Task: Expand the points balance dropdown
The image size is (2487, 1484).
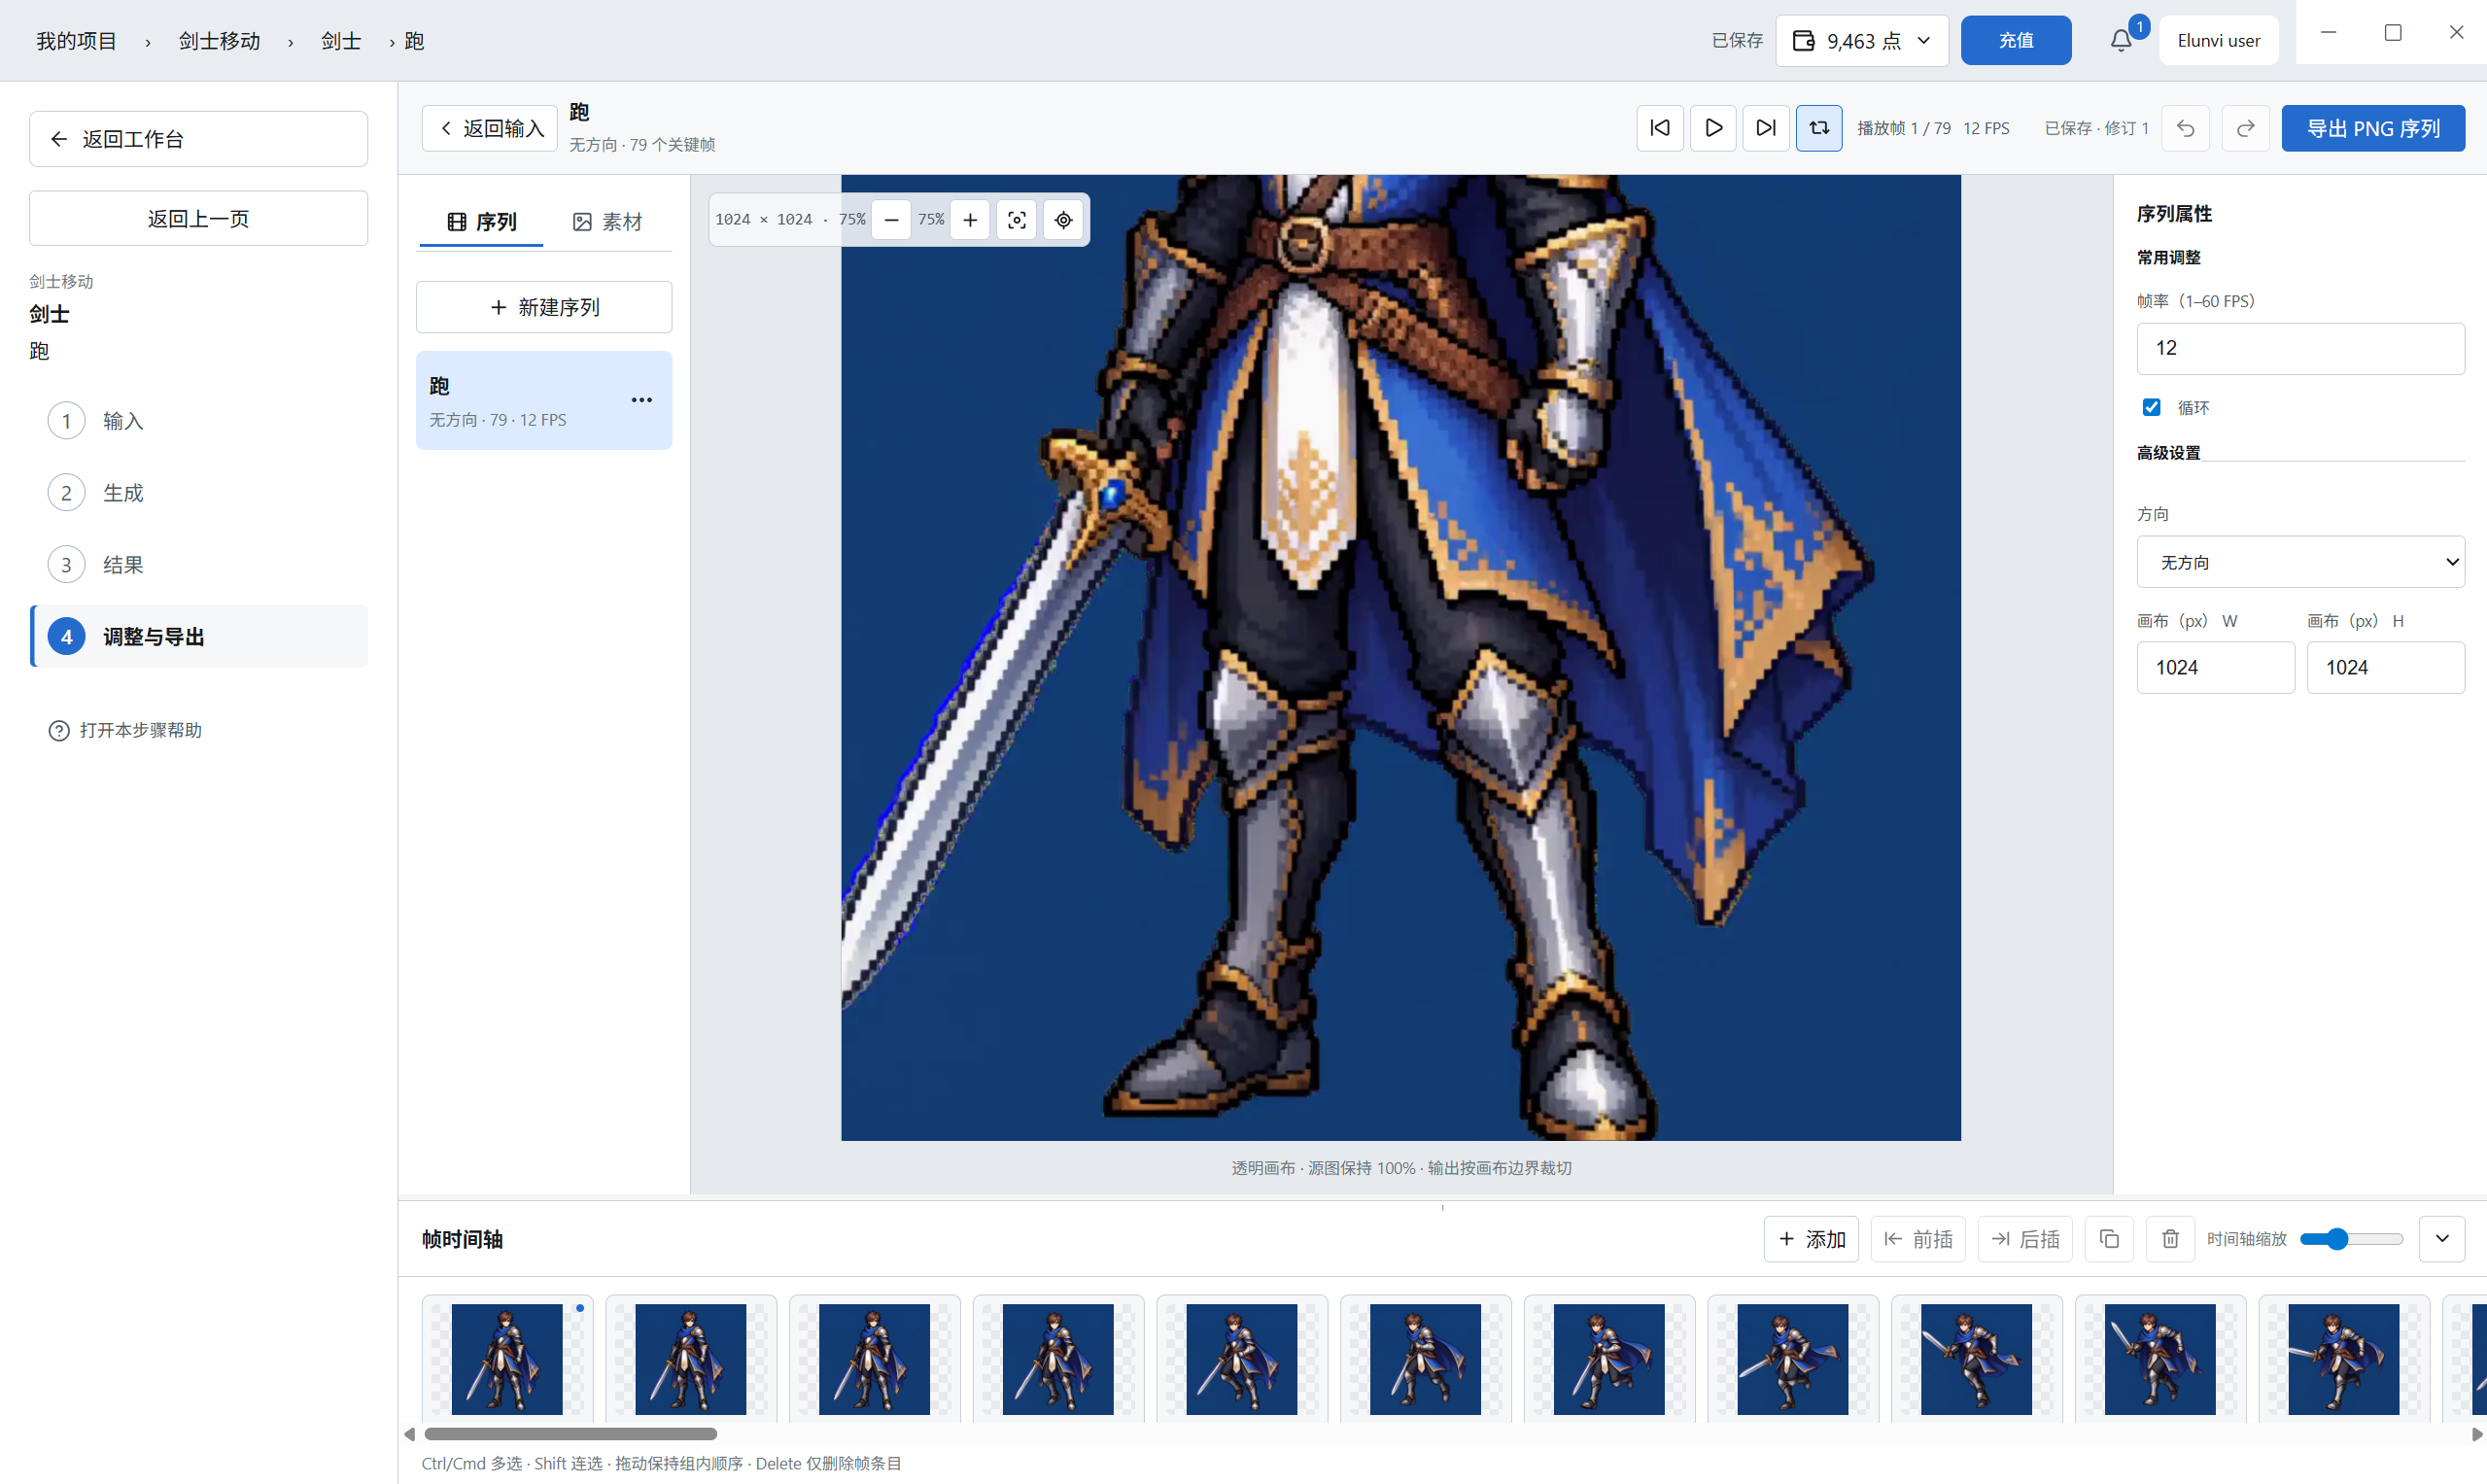Action: (x=1862, y=40)
